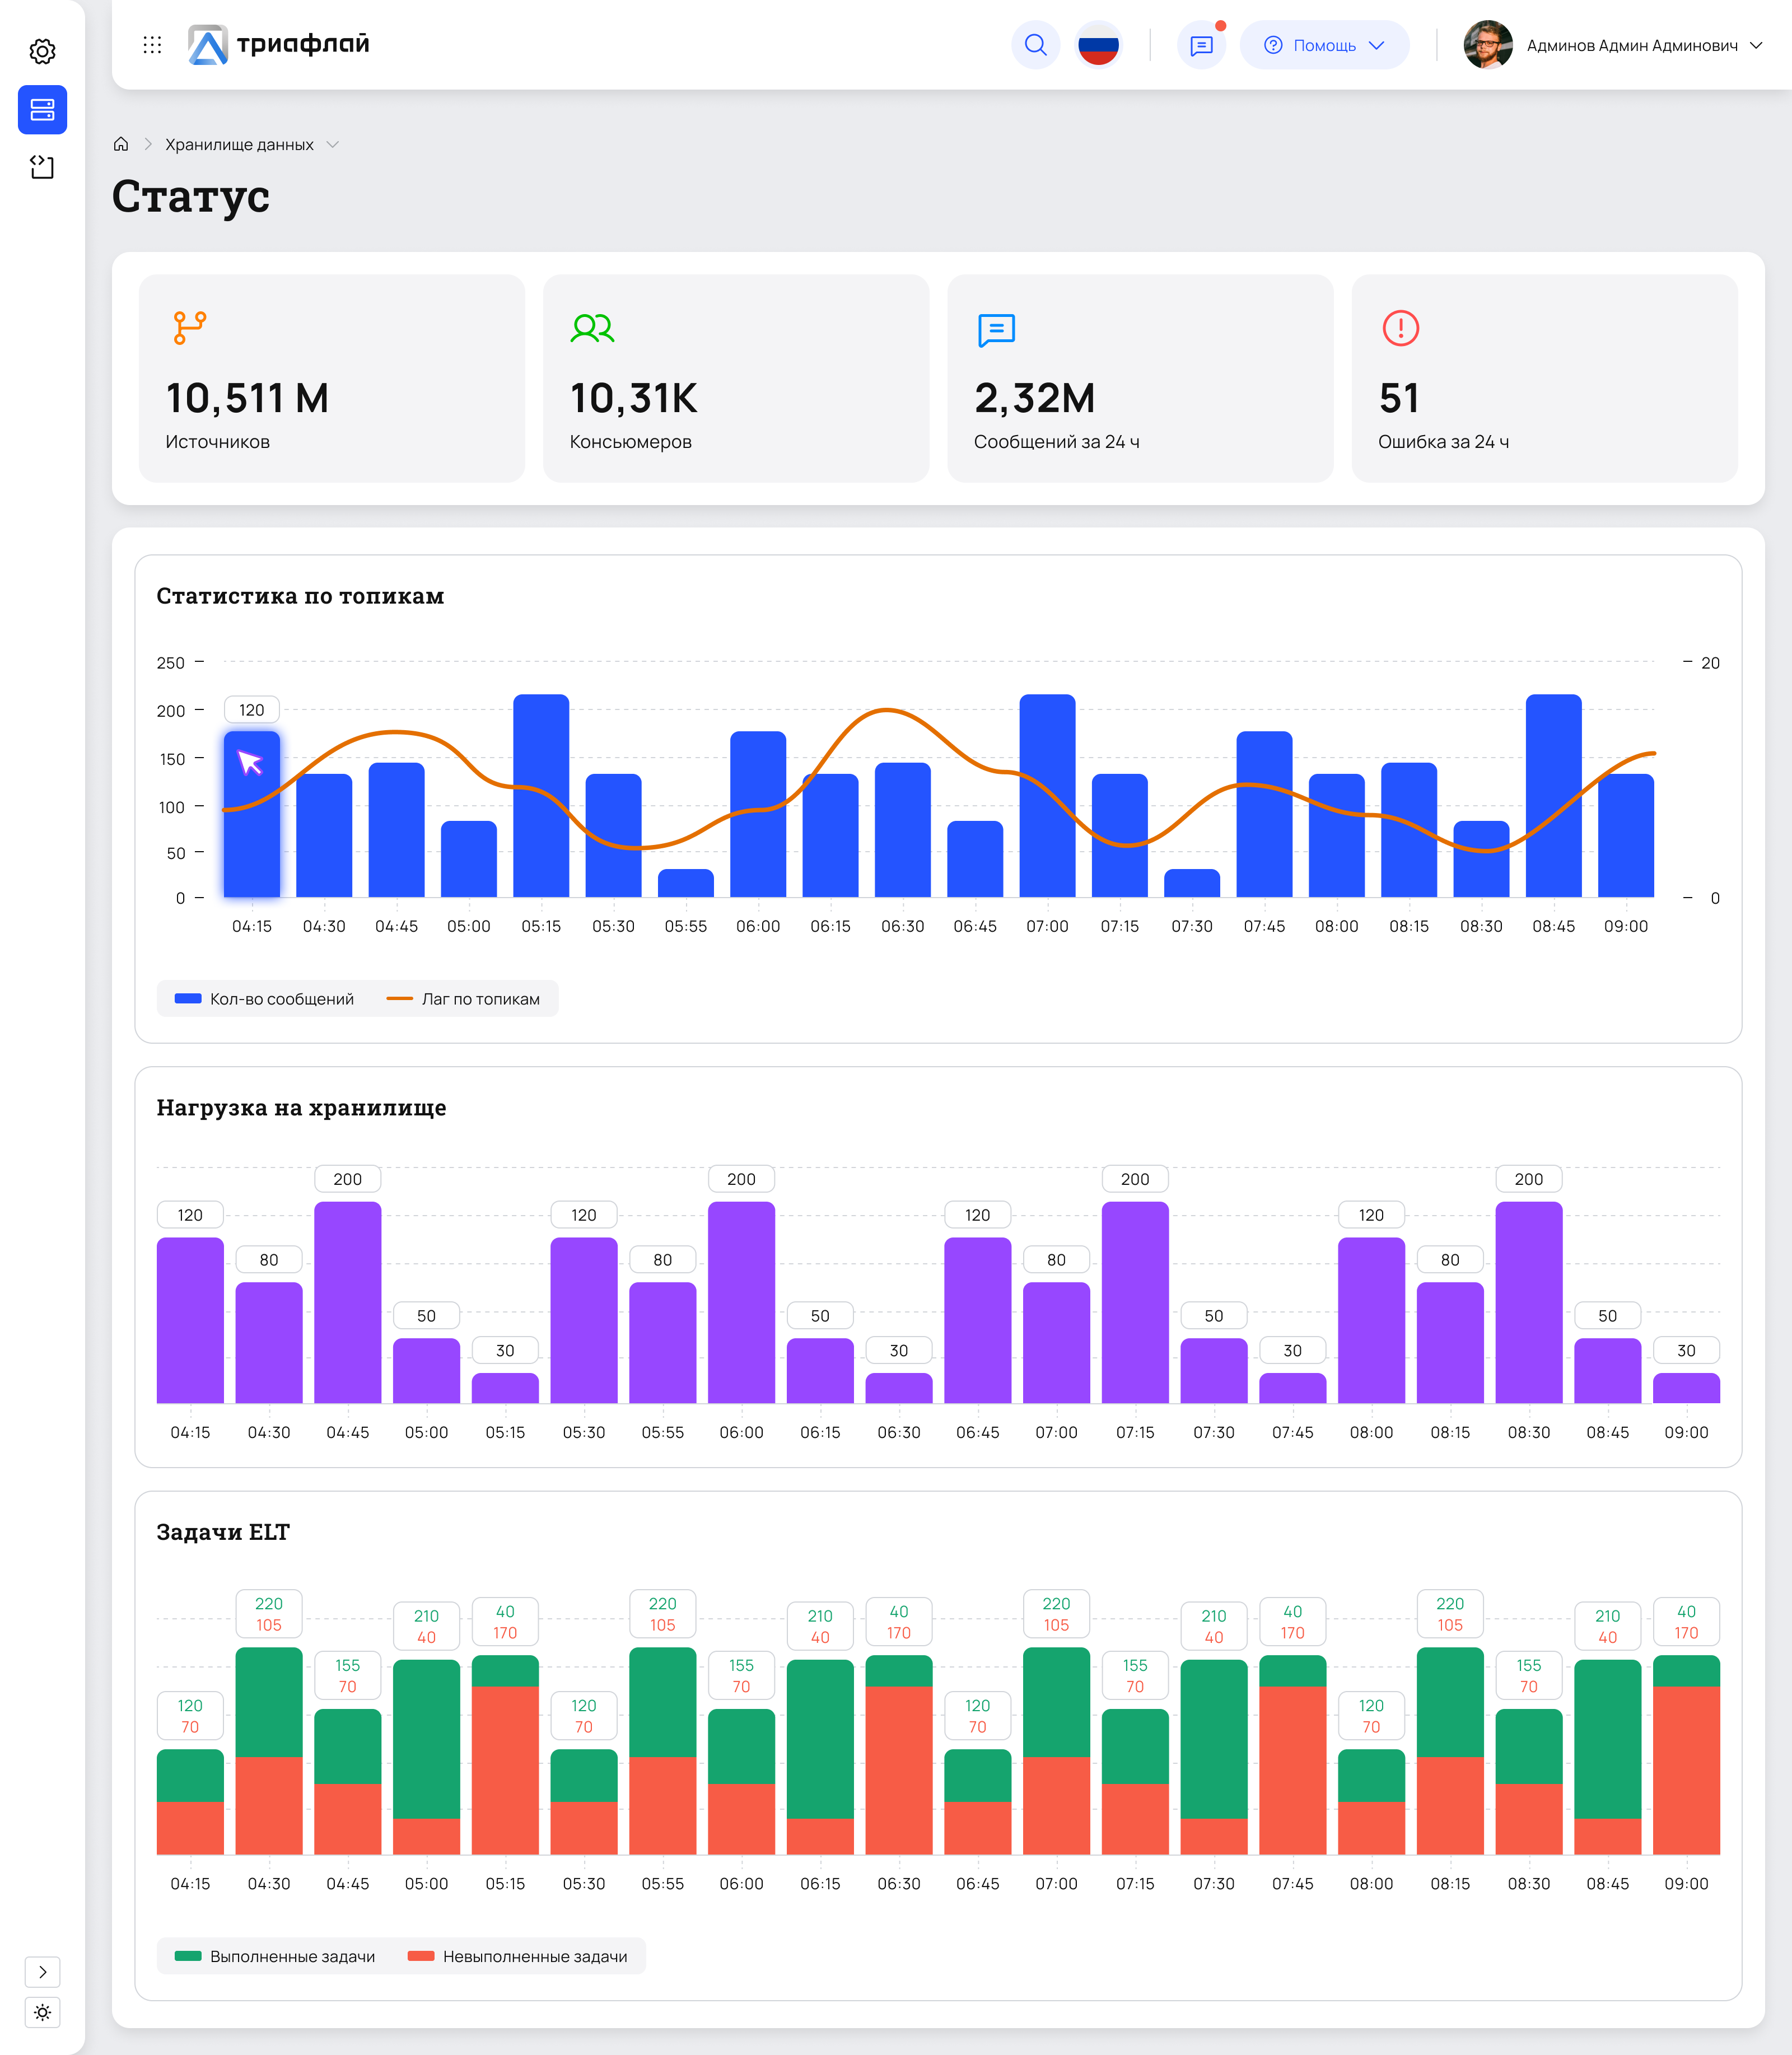Click the search magnifier icon

tap(1035, 45)
